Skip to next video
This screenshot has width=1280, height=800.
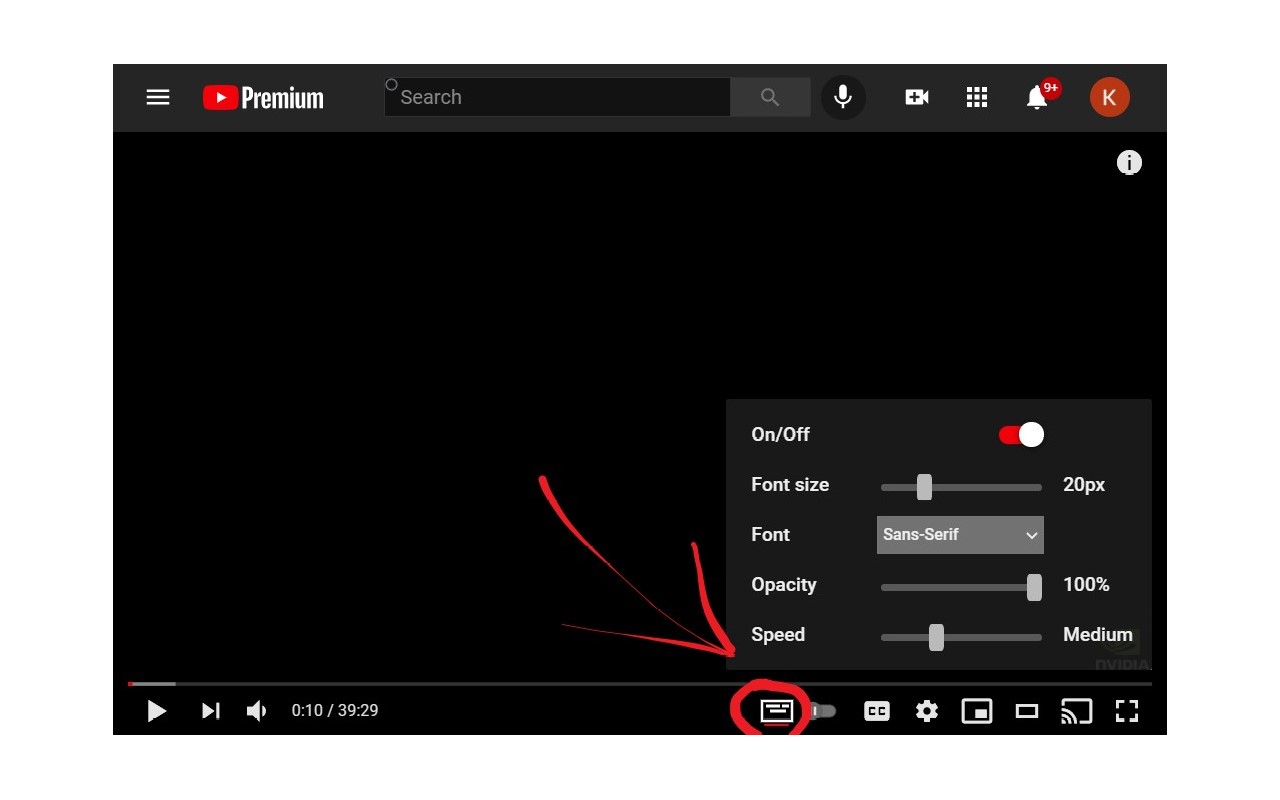pyautogui.click(x=210, y=711)
